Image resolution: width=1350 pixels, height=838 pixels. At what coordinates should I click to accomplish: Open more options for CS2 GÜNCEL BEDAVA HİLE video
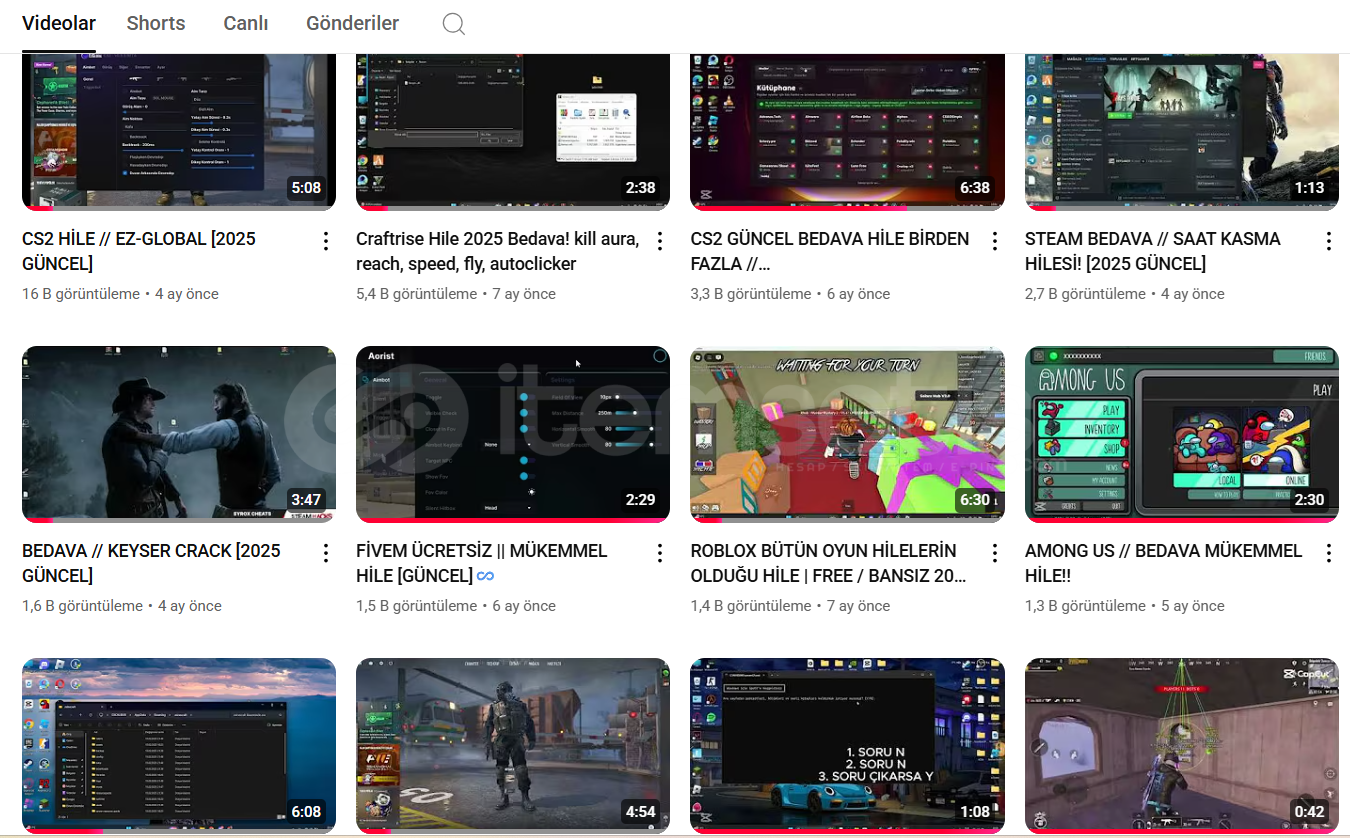(994, 241)
